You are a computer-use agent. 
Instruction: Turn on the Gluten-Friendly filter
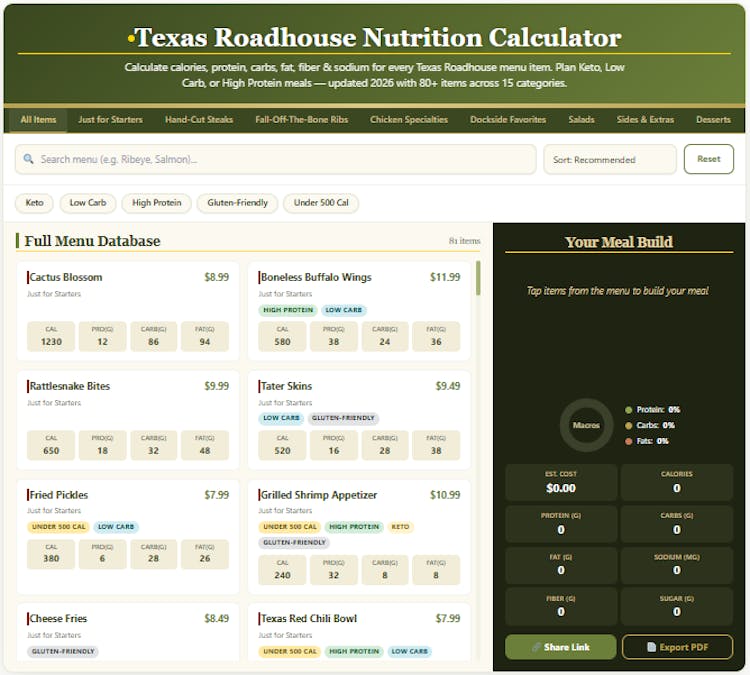point(237,203)
